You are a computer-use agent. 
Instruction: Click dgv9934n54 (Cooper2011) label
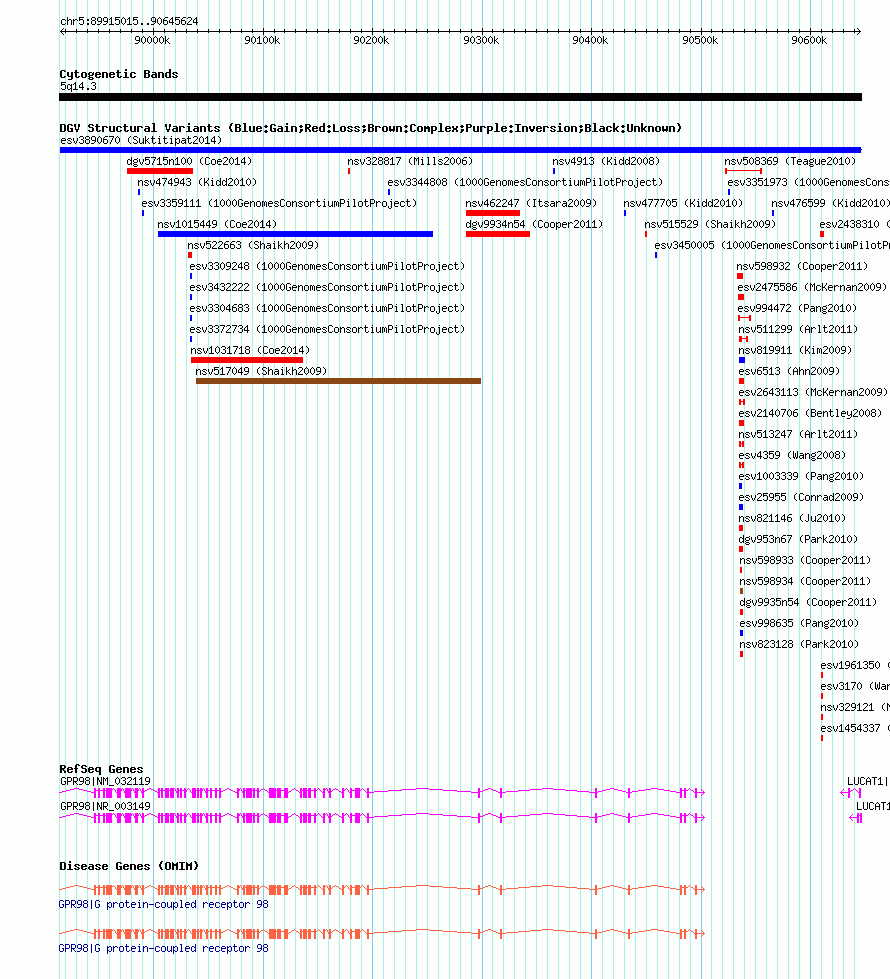click(x=534, y=224)
